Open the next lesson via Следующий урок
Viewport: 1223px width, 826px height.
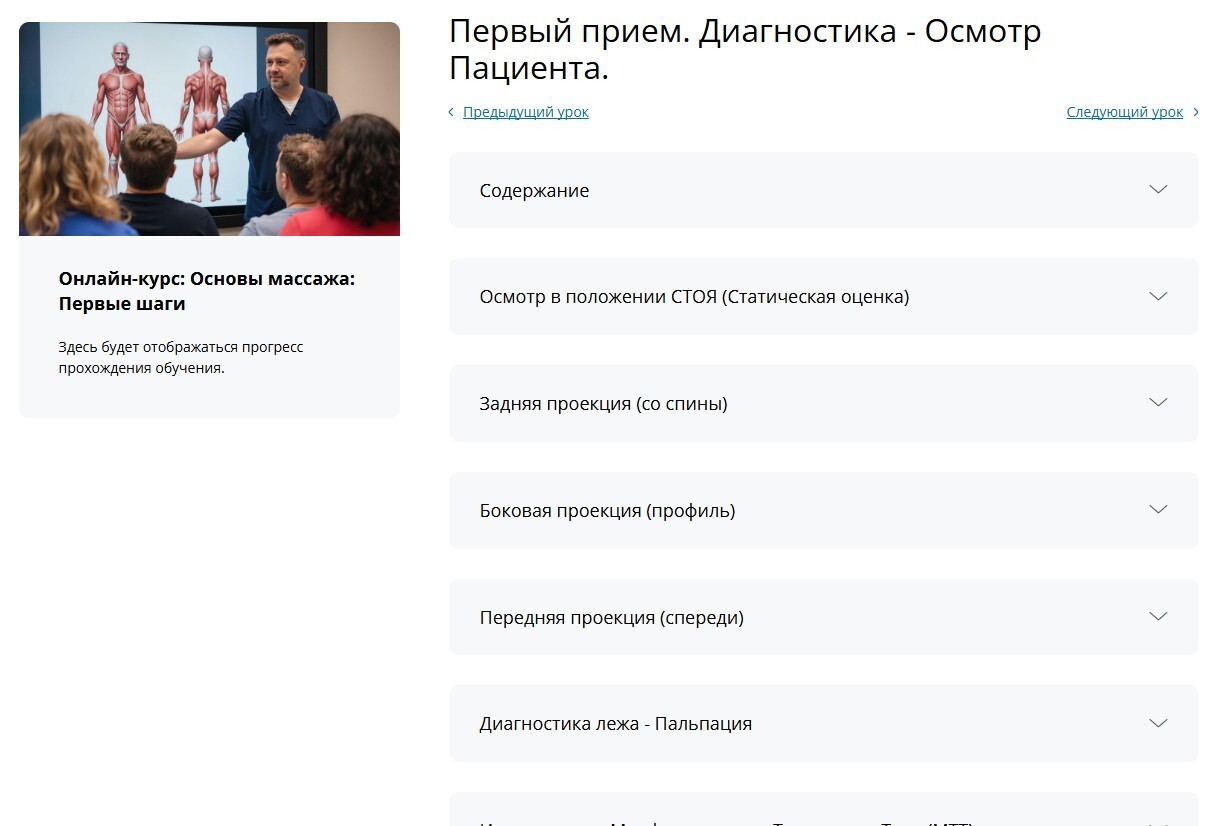(1124, 112)
